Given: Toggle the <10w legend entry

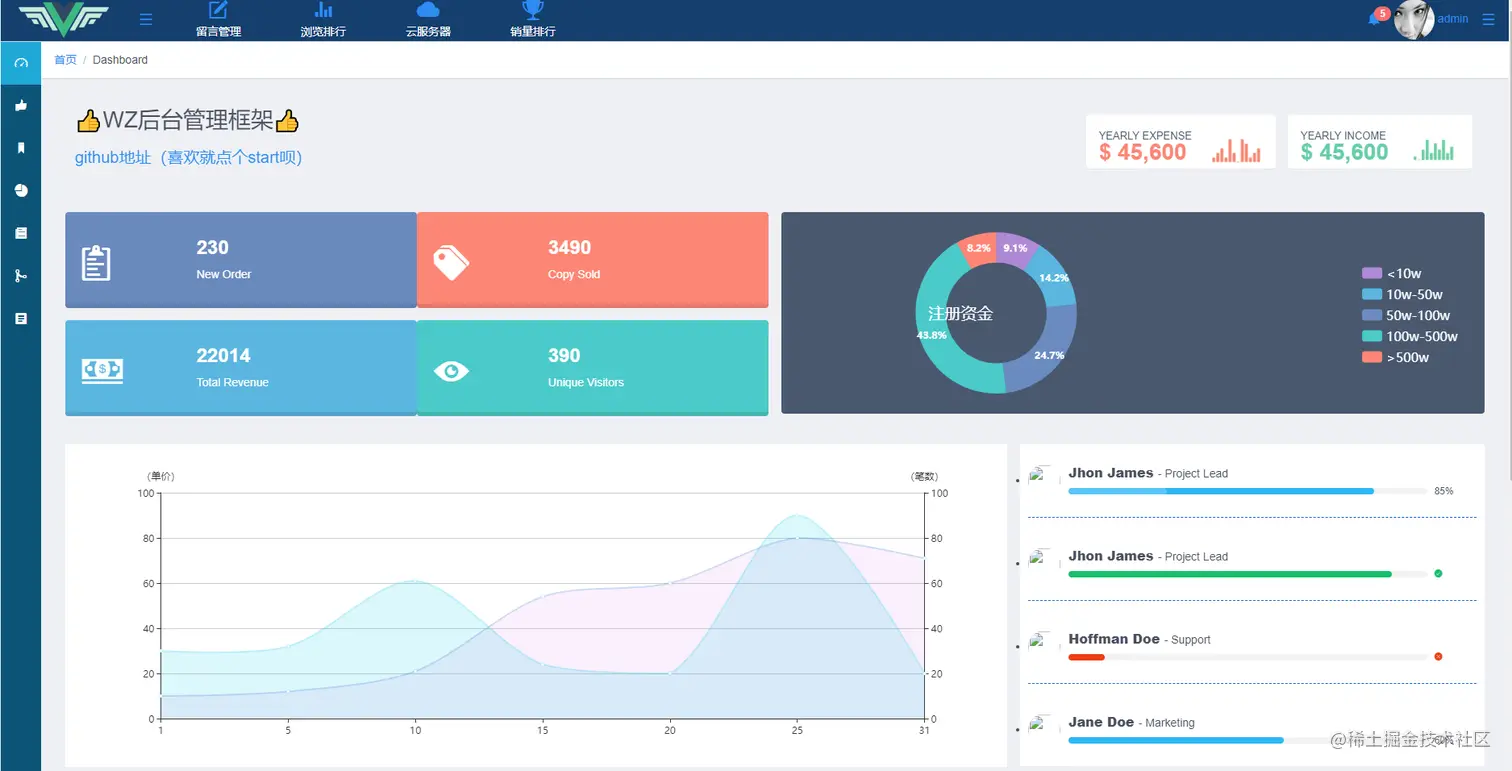Looking at the screenshot, I should coord(1391,273).
